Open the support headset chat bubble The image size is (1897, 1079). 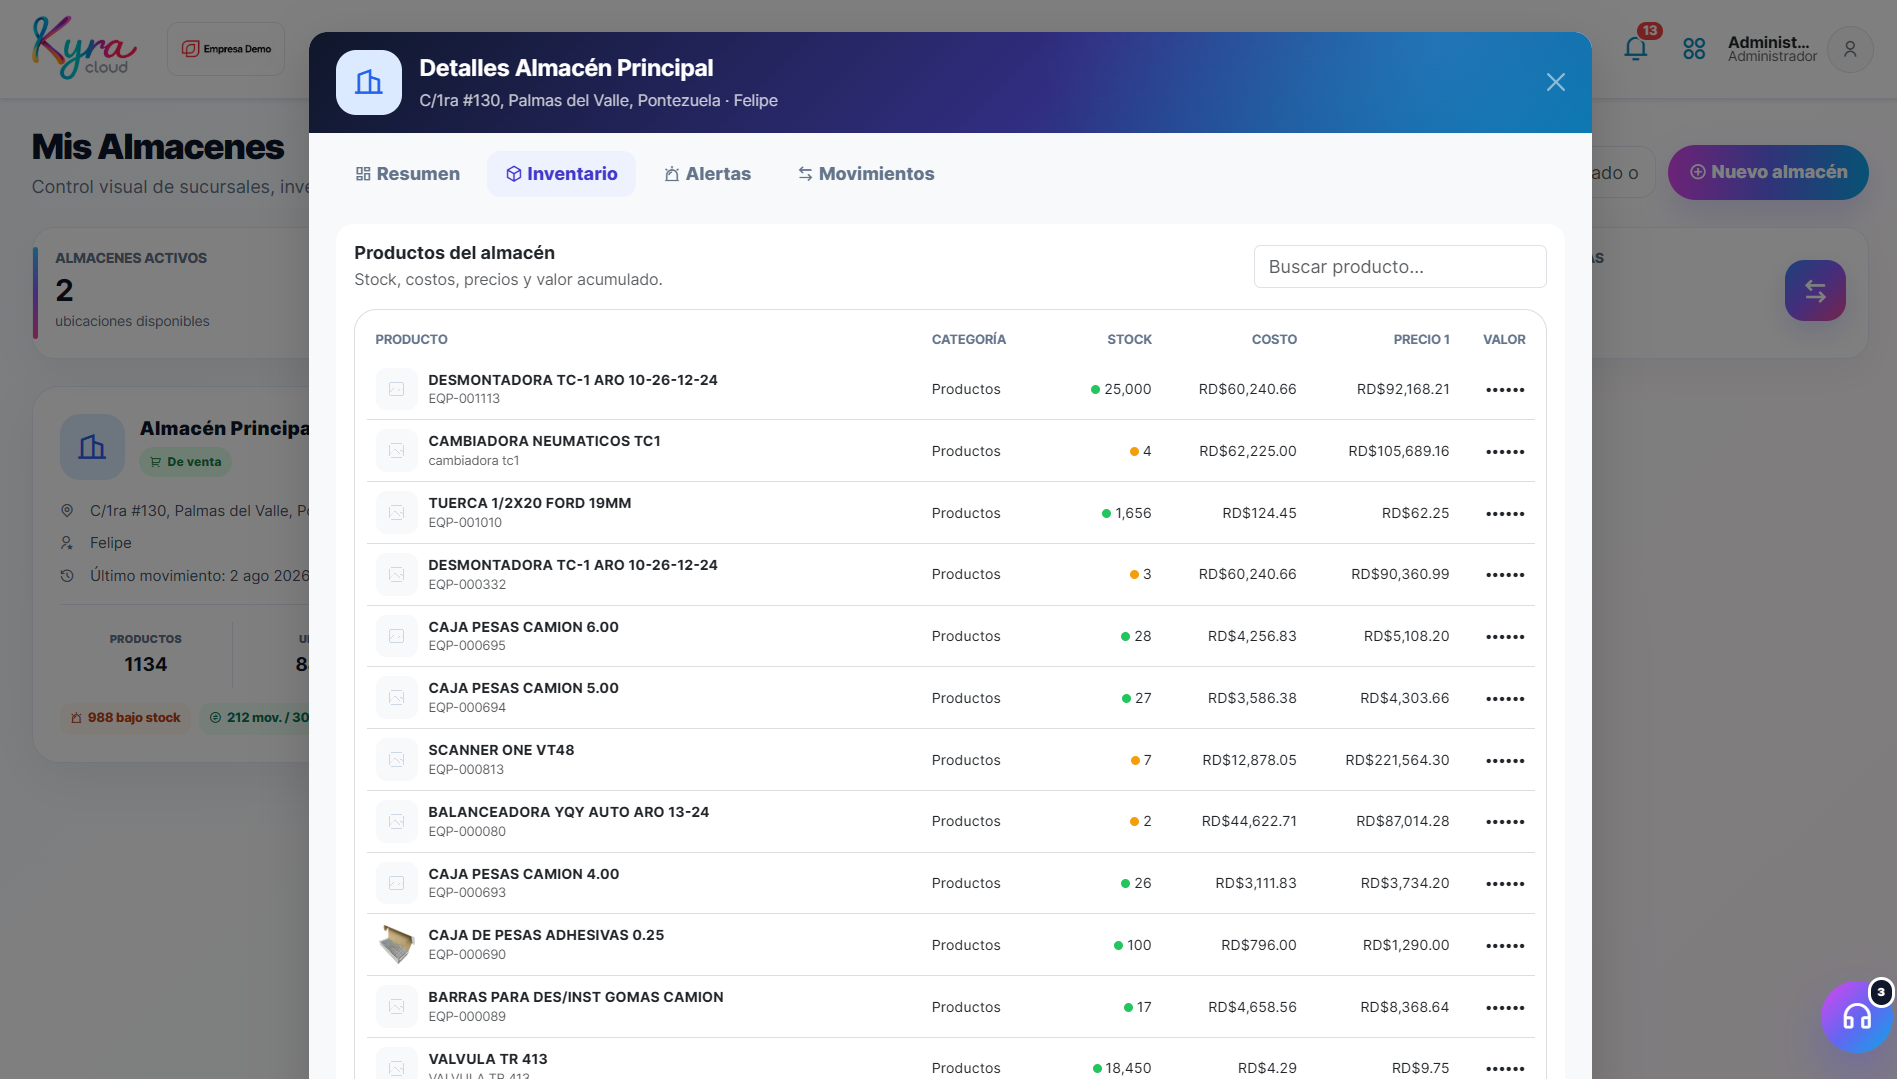coord(1857,1016)
